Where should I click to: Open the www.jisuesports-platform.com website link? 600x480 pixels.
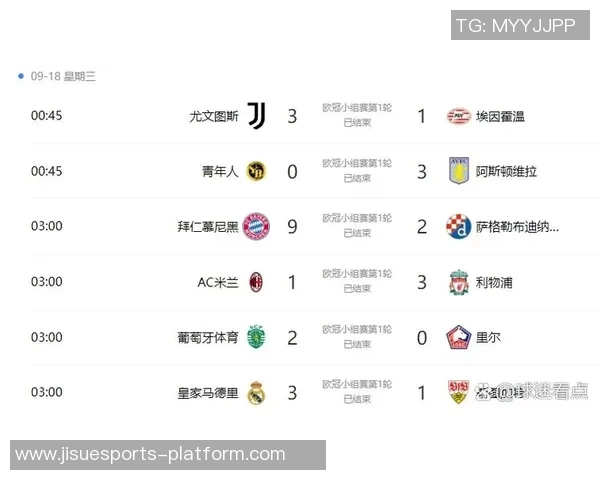tap(150, 455)
